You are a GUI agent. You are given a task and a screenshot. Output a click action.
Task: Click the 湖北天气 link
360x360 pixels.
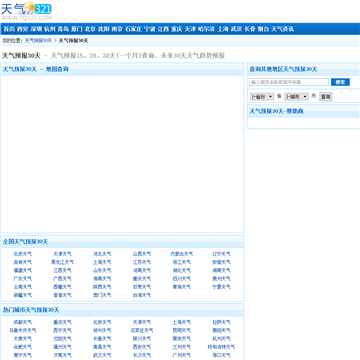[182, 270]
